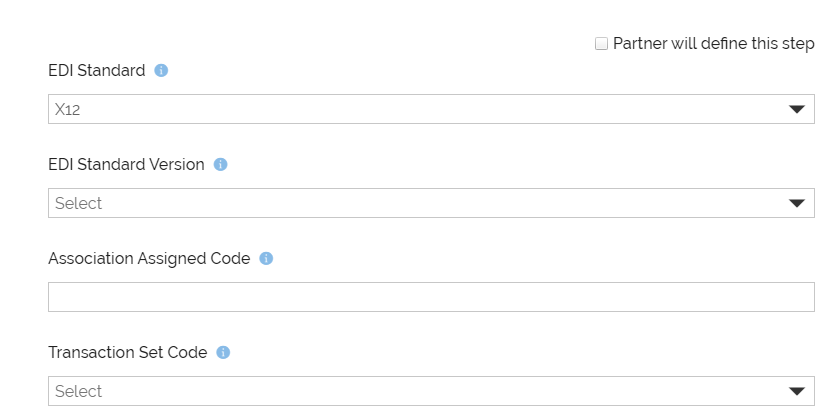Focus the Association Assigned Code text field

(x=430, y=297)
